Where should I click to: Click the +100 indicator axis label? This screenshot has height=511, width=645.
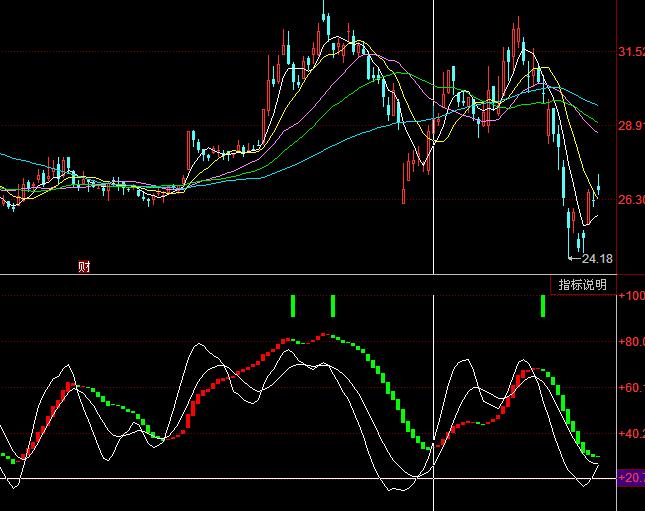(x=631, y=296)
